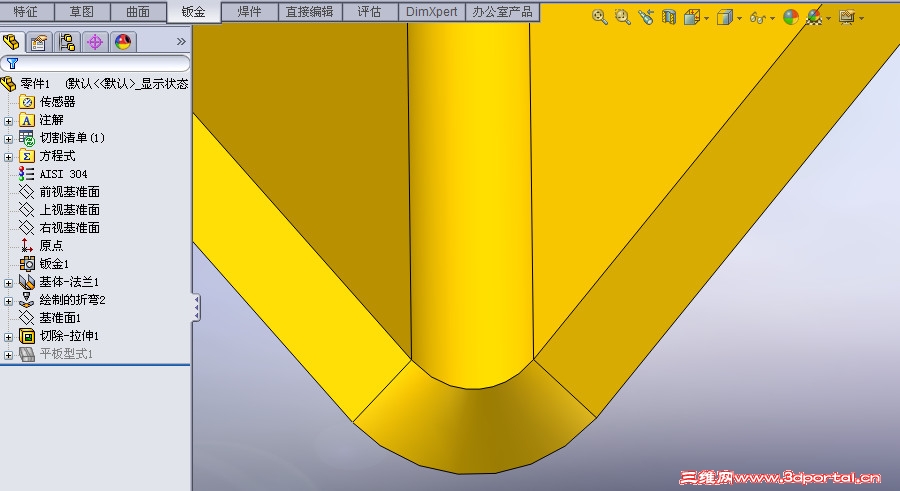This screenshot has height=491, width=900.
Task: Select 右视基准面 plane
Action: 69,227
